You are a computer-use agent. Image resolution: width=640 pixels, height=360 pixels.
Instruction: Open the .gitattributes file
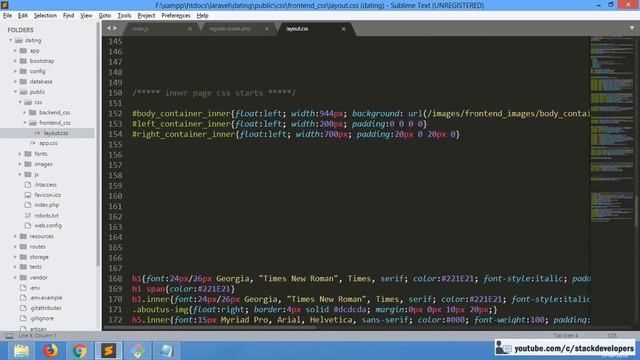[45, 308]
